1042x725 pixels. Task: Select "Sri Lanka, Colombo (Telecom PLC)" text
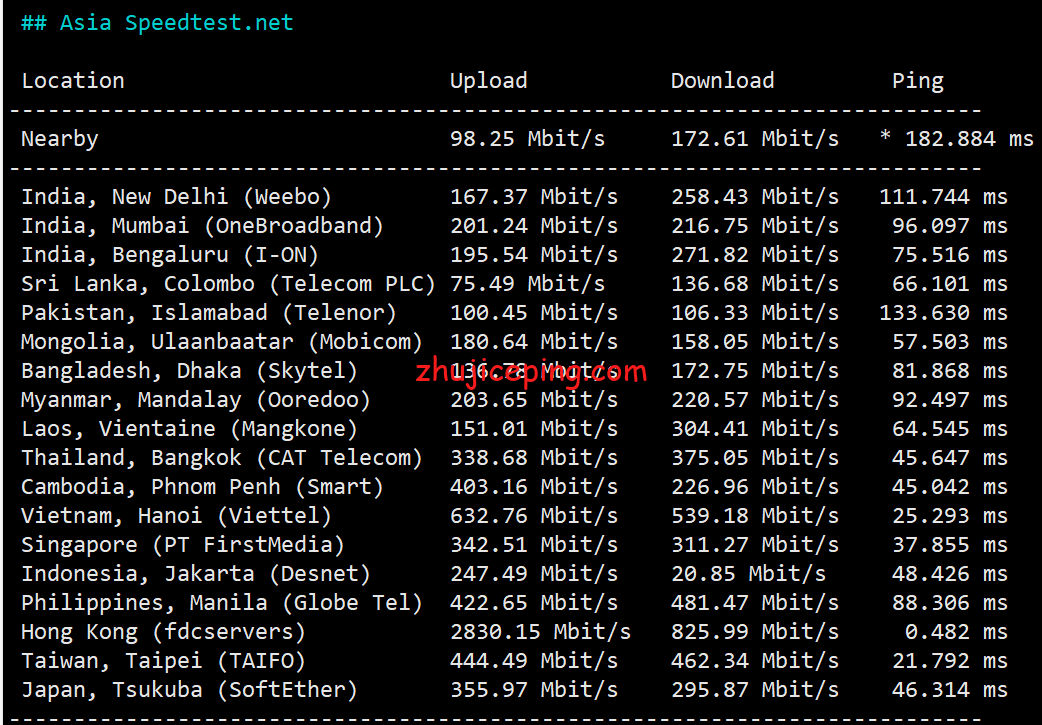point(229,284)
